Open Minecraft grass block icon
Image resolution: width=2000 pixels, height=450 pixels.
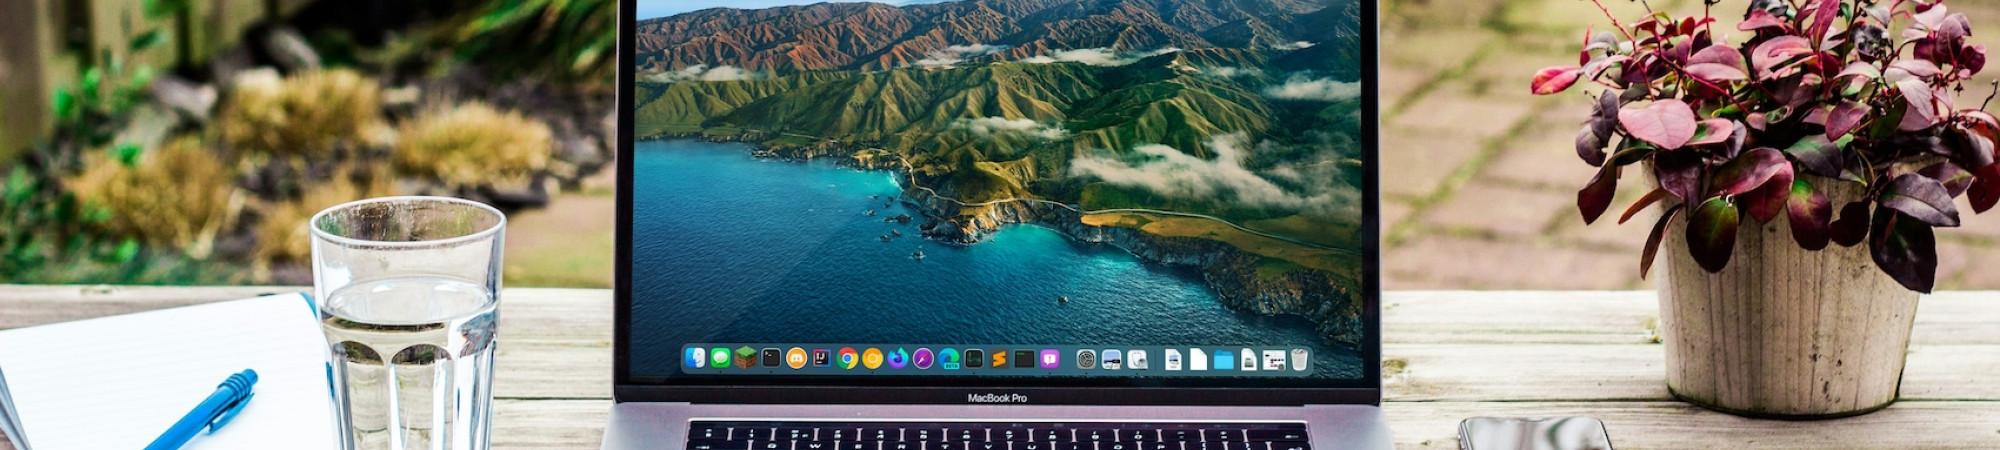(x=745, y=358)
